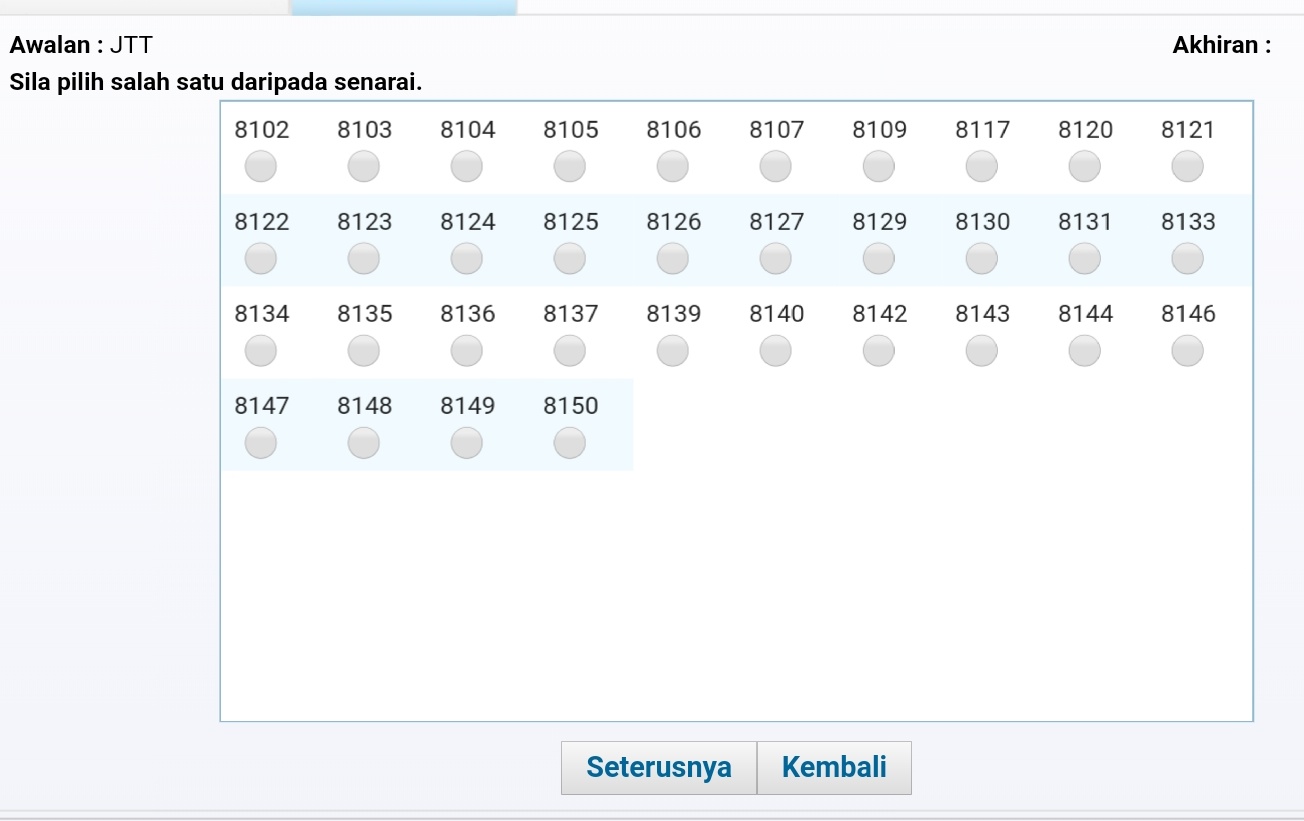Choose radio button for 8139

pyautogui.click(x=672, y=350)
